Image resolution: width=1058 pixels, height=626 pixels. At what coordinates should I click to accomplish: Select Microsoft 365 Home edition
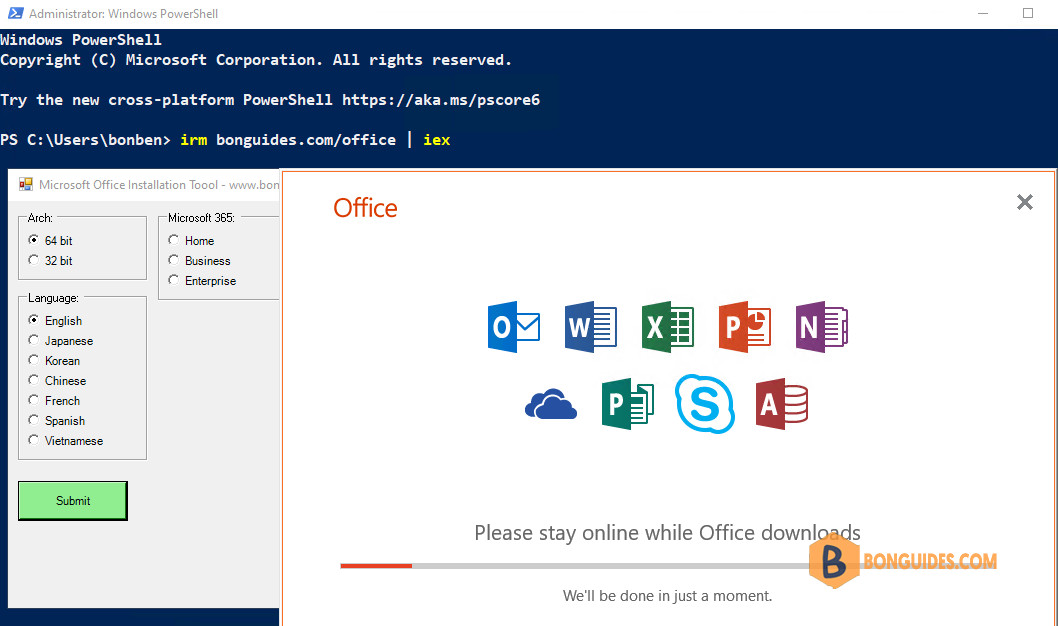click(x=192, y=240)
